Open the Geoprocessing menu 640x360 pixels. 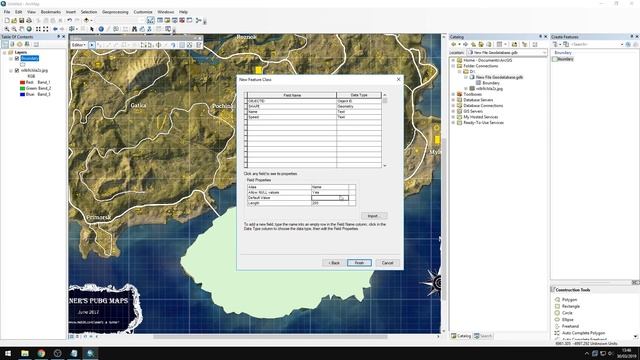tap(115, 12)
